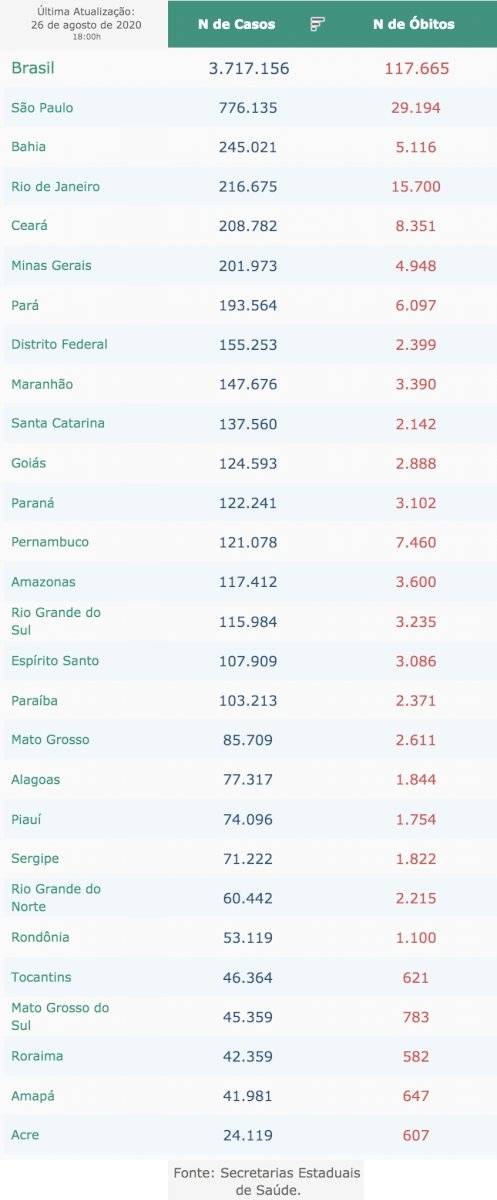Image resolution: width=497 pixels, height=1200 pixels.
Task: Select the Amazonas row label
Action: click(x=43, y=582)
